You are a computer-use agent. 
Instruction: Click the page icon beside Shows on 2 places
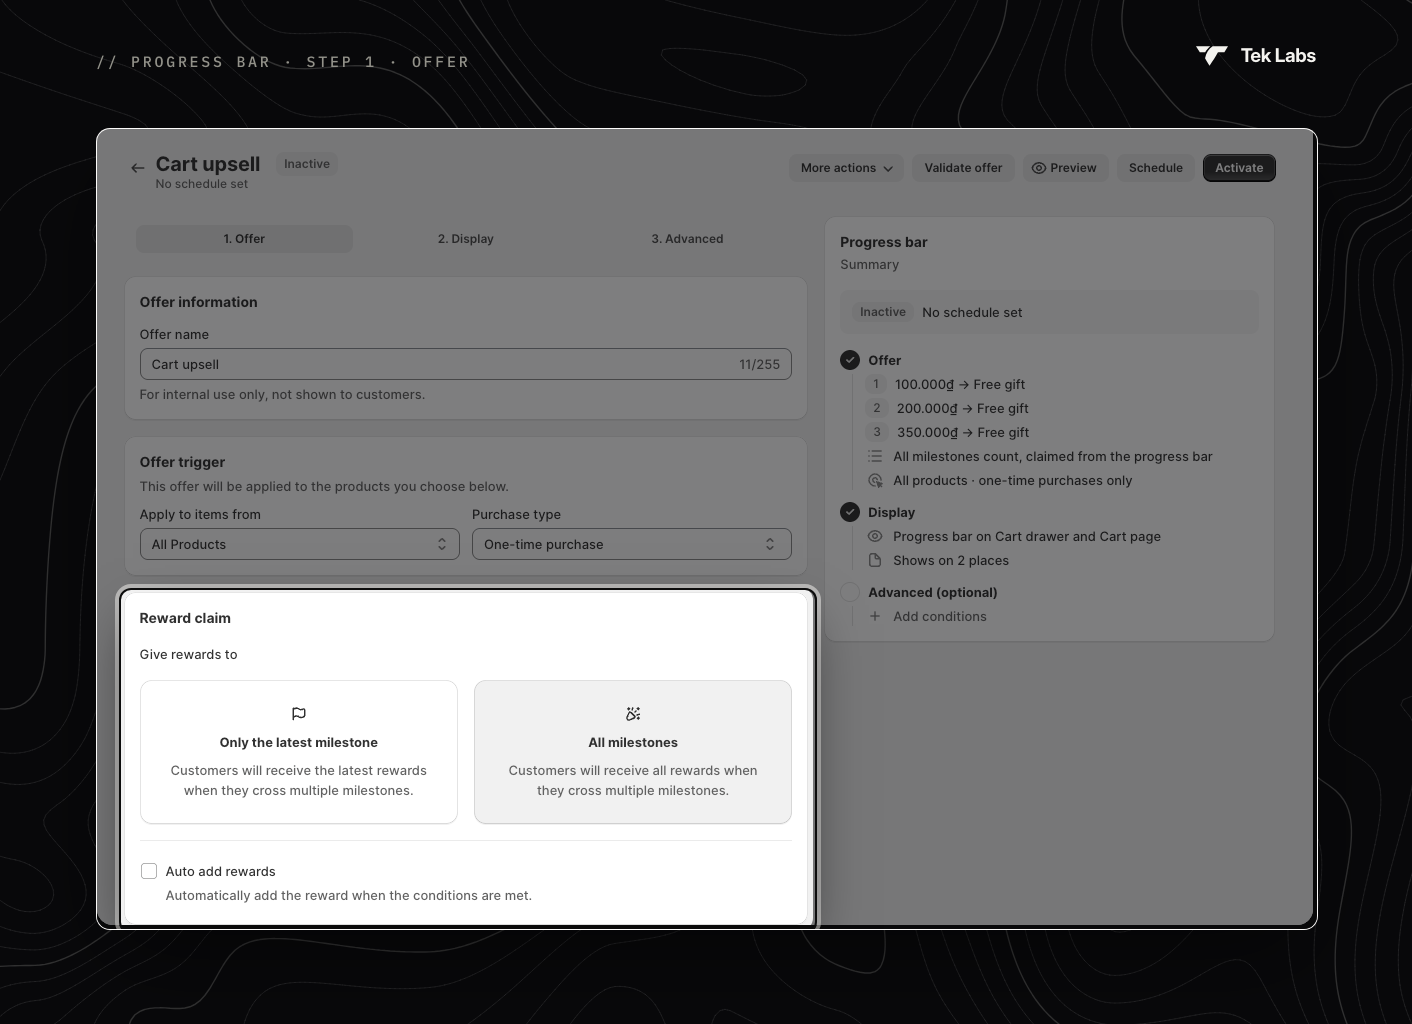click(x=875, y=560)
